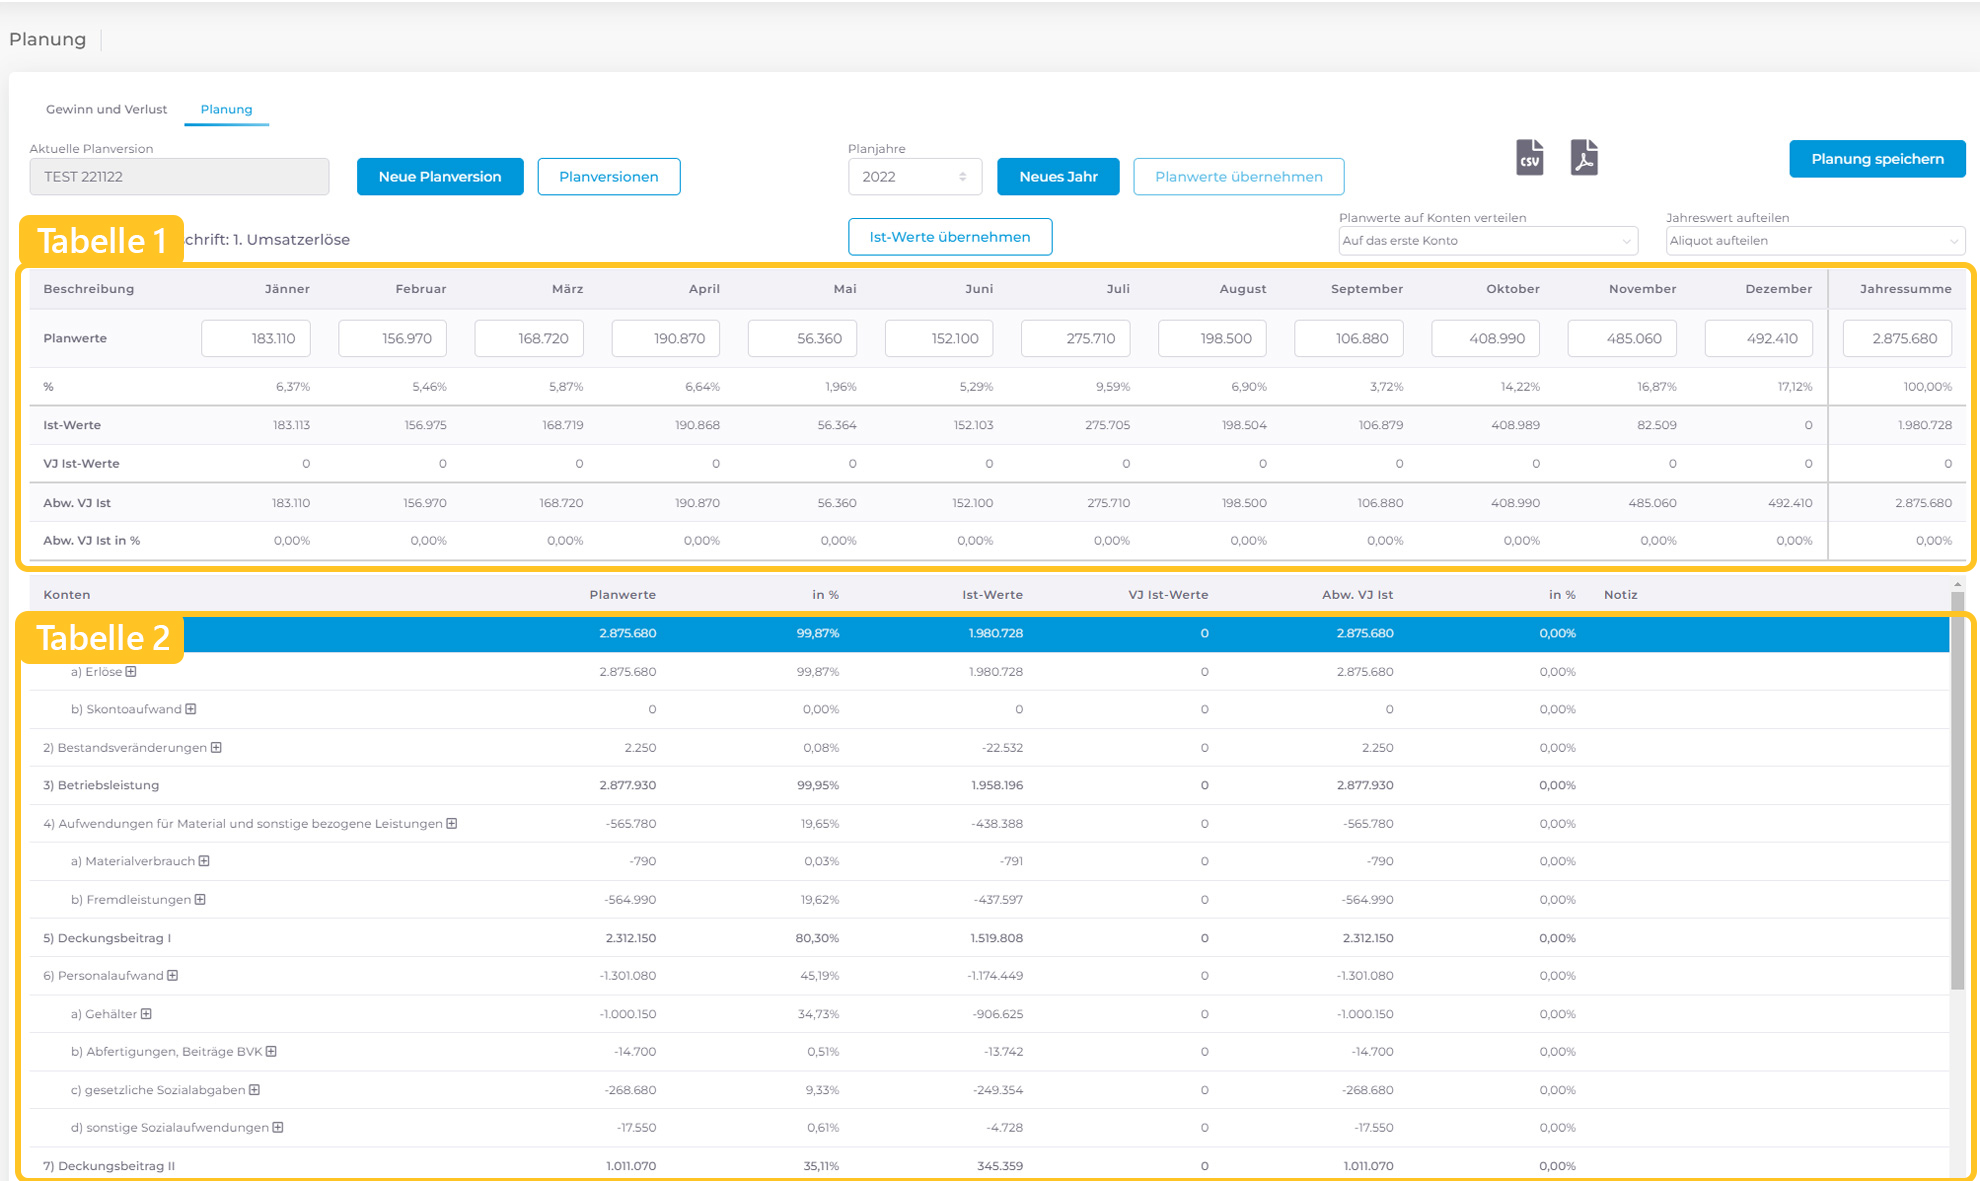Open the Planjahre 2022 selector
1980x1181 pixels.
click(x=914, y=177)
